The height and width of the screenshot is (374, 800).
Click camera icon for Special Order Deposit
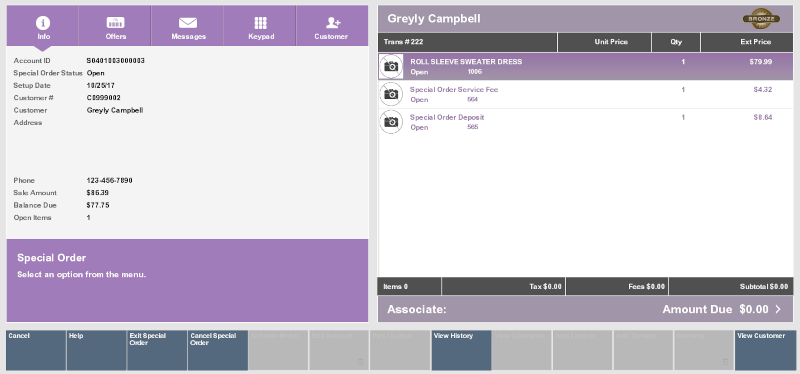391,121
